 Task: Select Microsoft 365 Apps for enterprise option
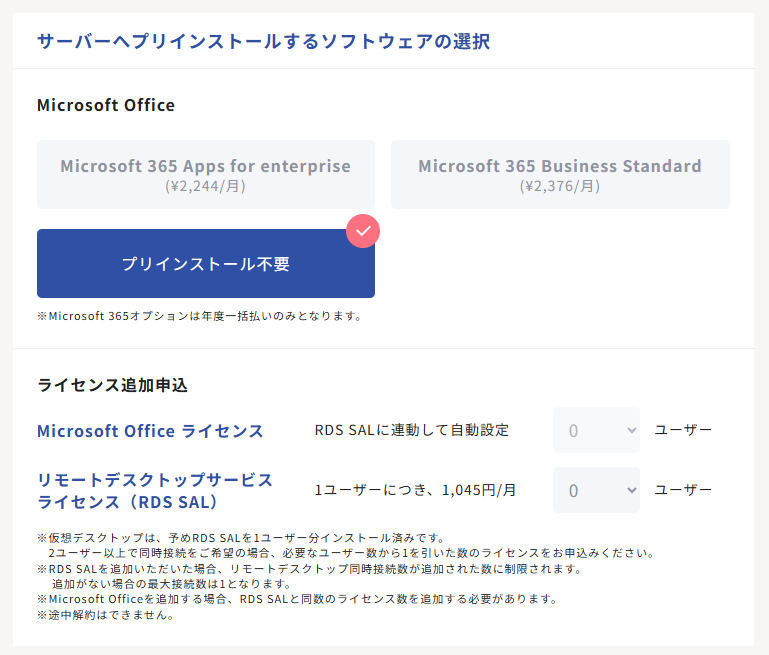click(206, 175)
